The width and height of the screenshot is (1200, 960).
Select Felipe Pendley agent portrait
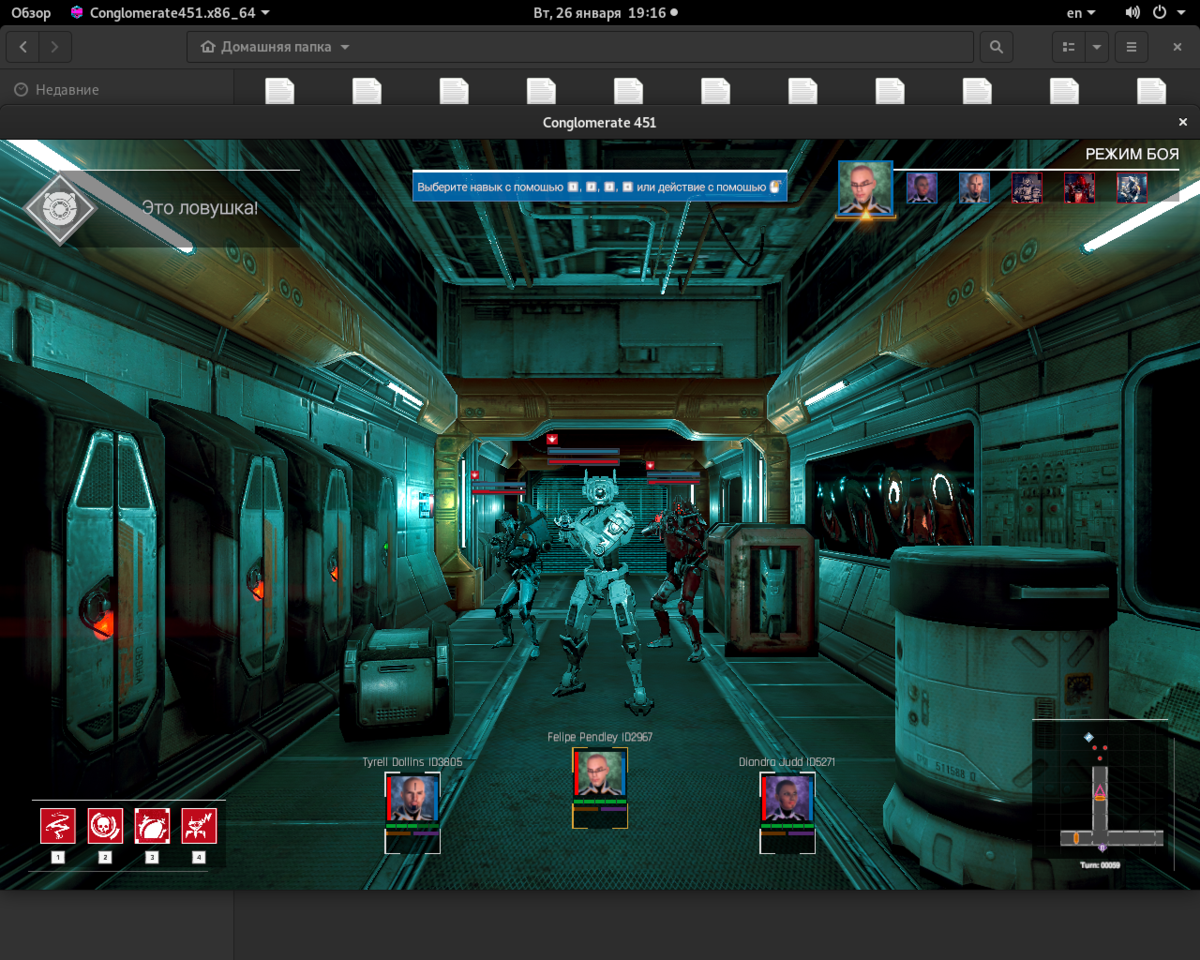tap(600, 773)
